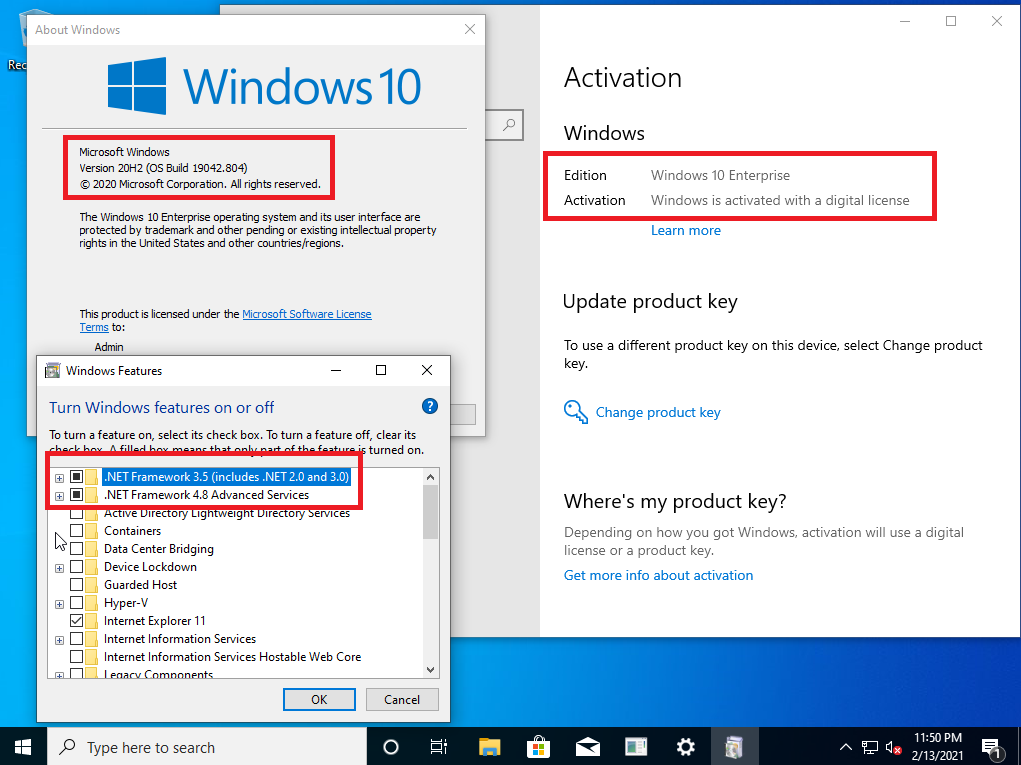Click the taskbar search box
This screenshot has height=765, width=1021.
pos(207,747)
